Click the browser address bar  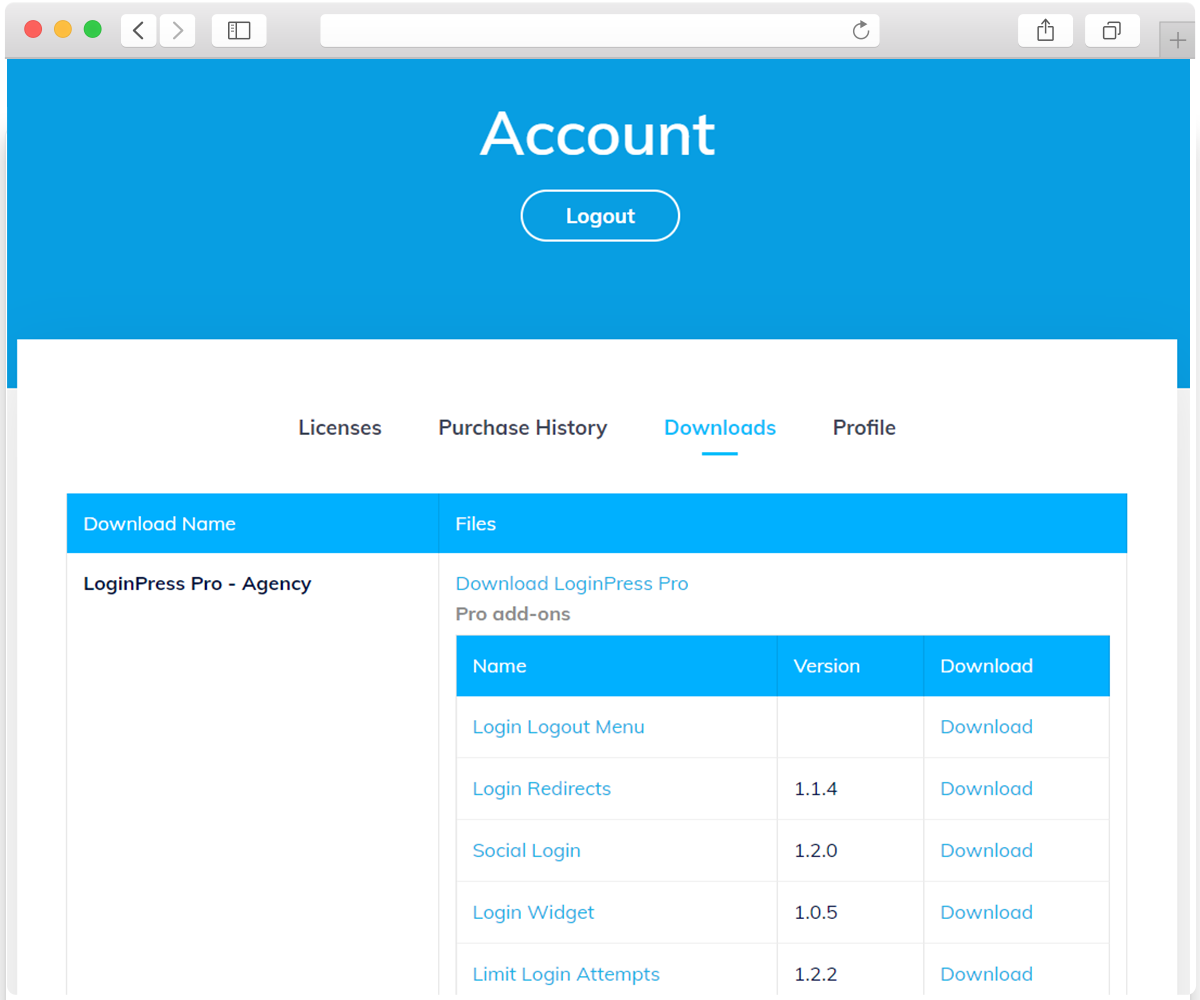click(600, 30)
